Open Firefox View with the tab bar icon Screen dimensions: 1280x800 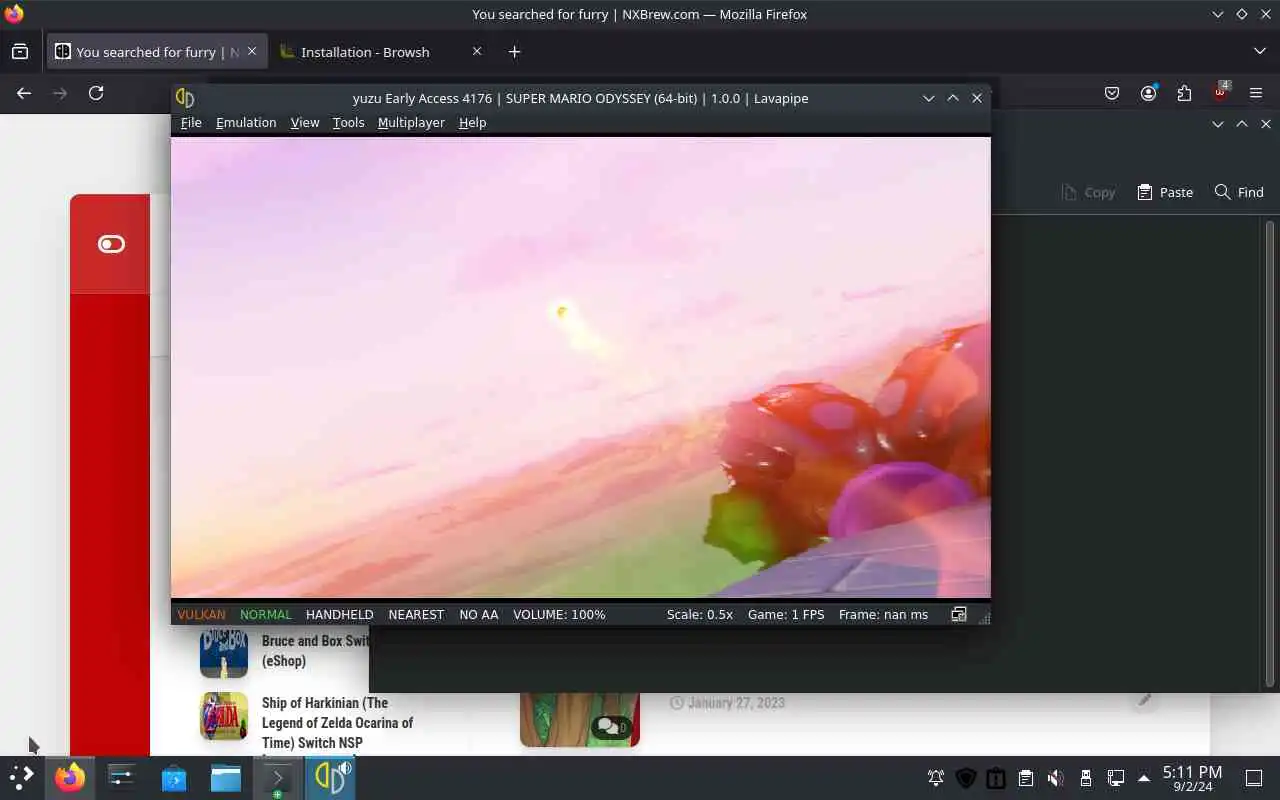point(20,52)
